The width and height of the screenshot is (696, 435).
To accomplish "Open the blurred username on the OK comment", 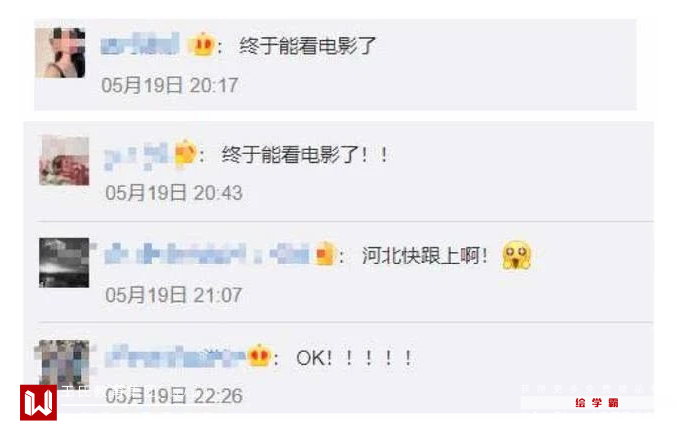I will coord(175,356).
